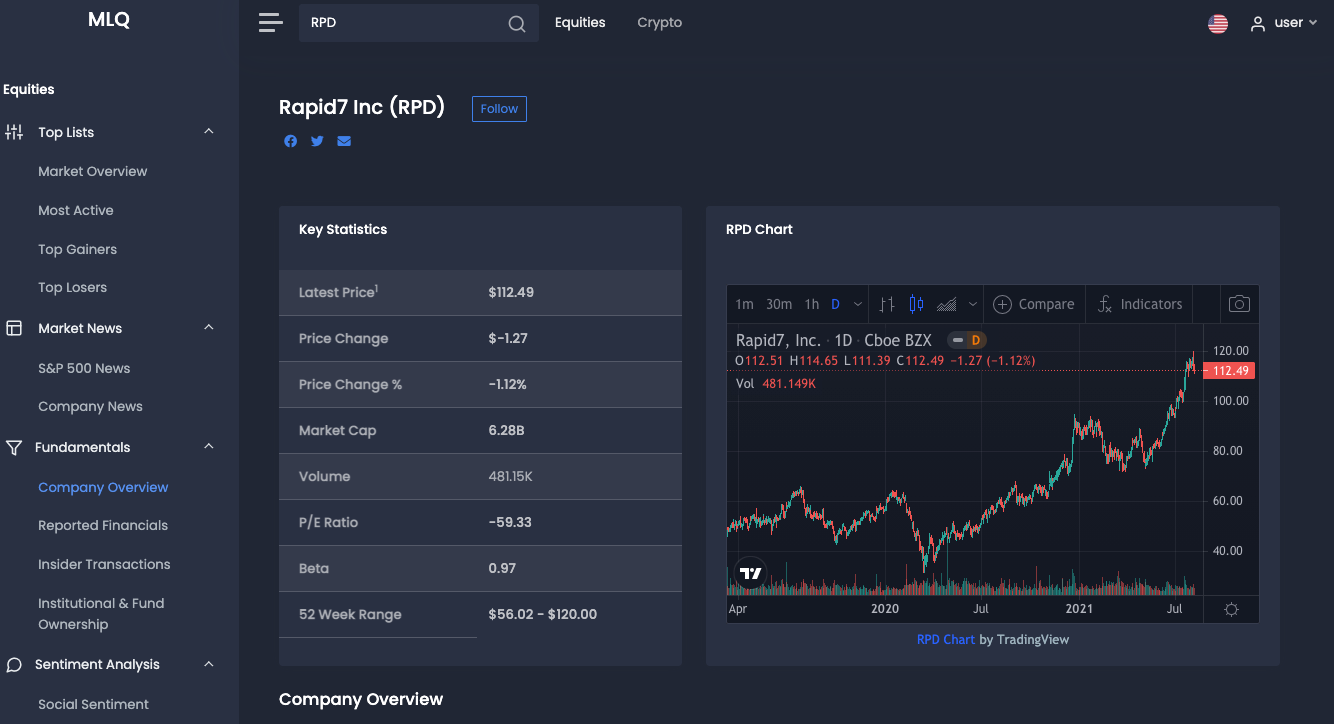The width and height of the screenshot is (1334, 724).
Task: Take chart snapshot with camera icon
Action: (x=1239, y=304)
